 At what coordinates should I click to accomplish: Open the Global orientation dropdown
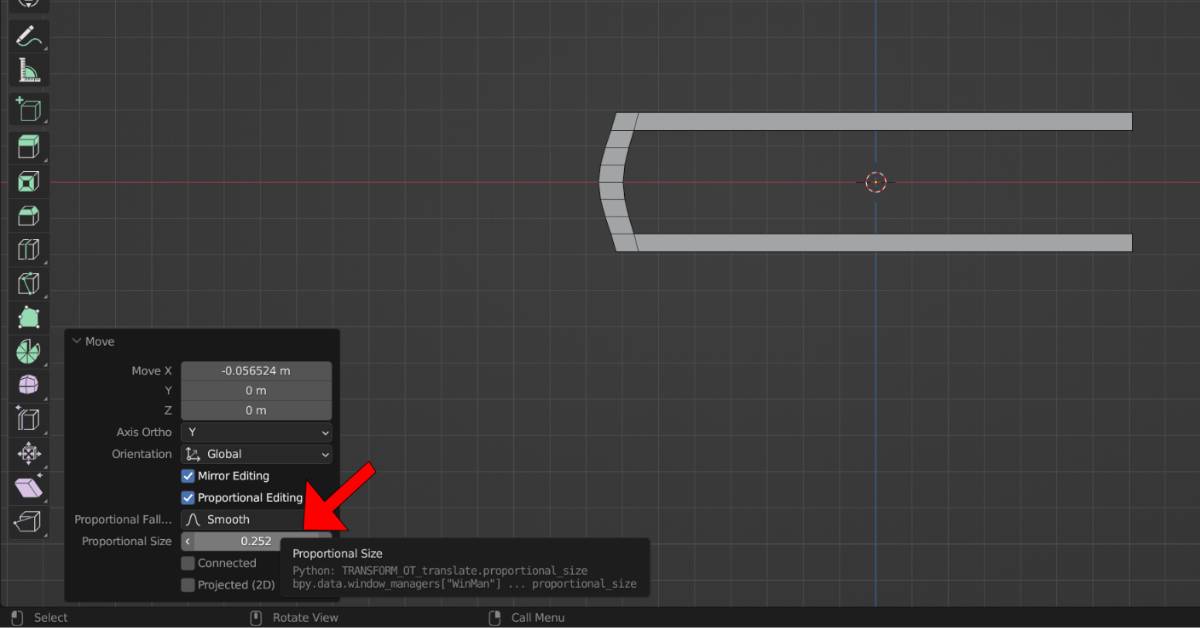click(x=256, y=453)
